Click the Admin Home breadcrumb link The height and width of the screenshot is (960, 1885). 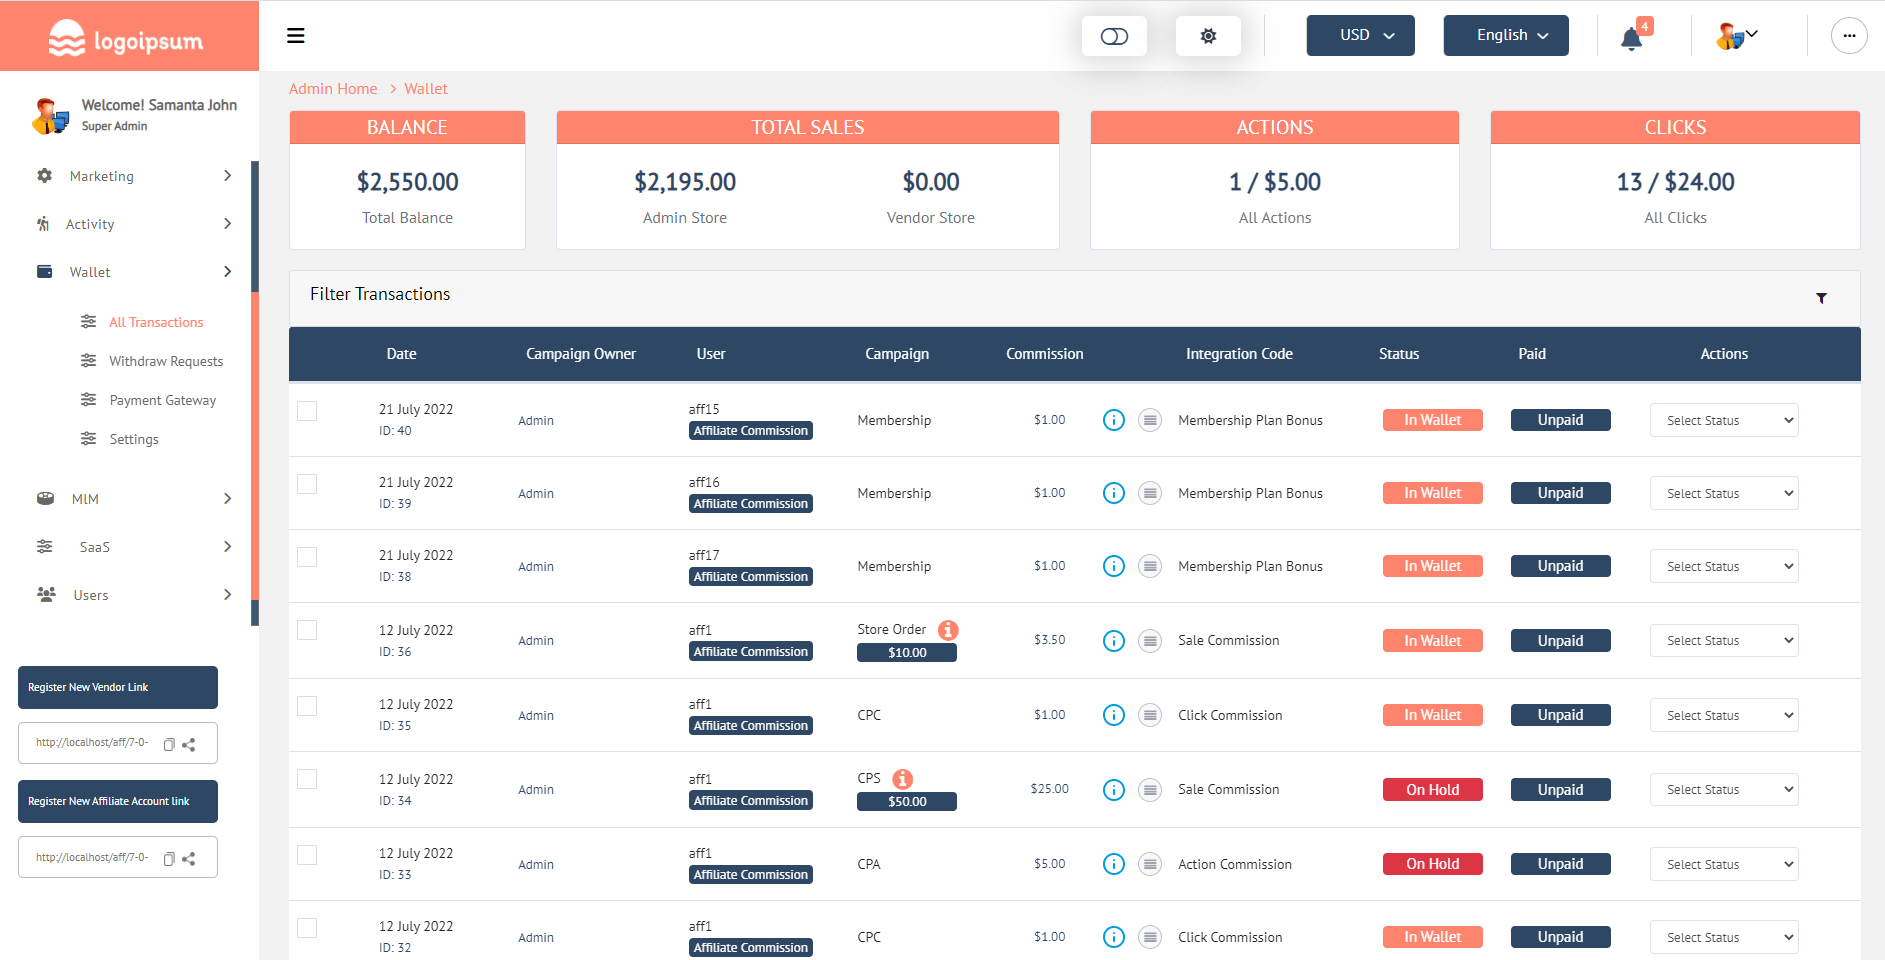(x=333, y=88)
